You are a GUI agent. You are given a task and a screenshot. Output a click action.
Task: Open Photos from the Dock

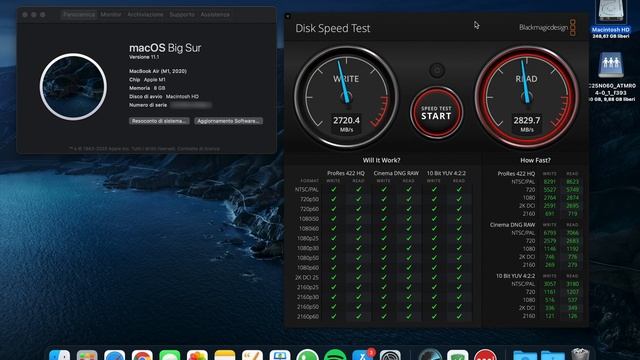coord(197,355)
